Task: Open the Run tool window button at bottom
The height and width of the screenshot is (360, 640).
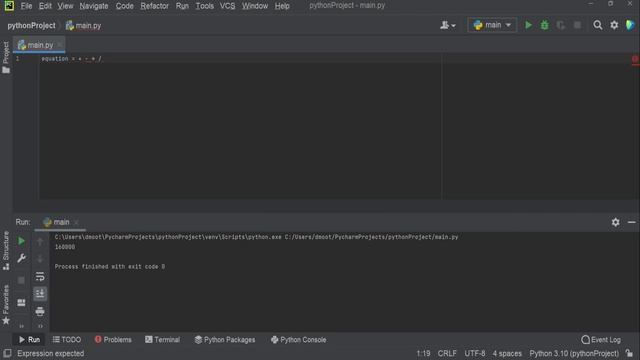Action: 29,340
